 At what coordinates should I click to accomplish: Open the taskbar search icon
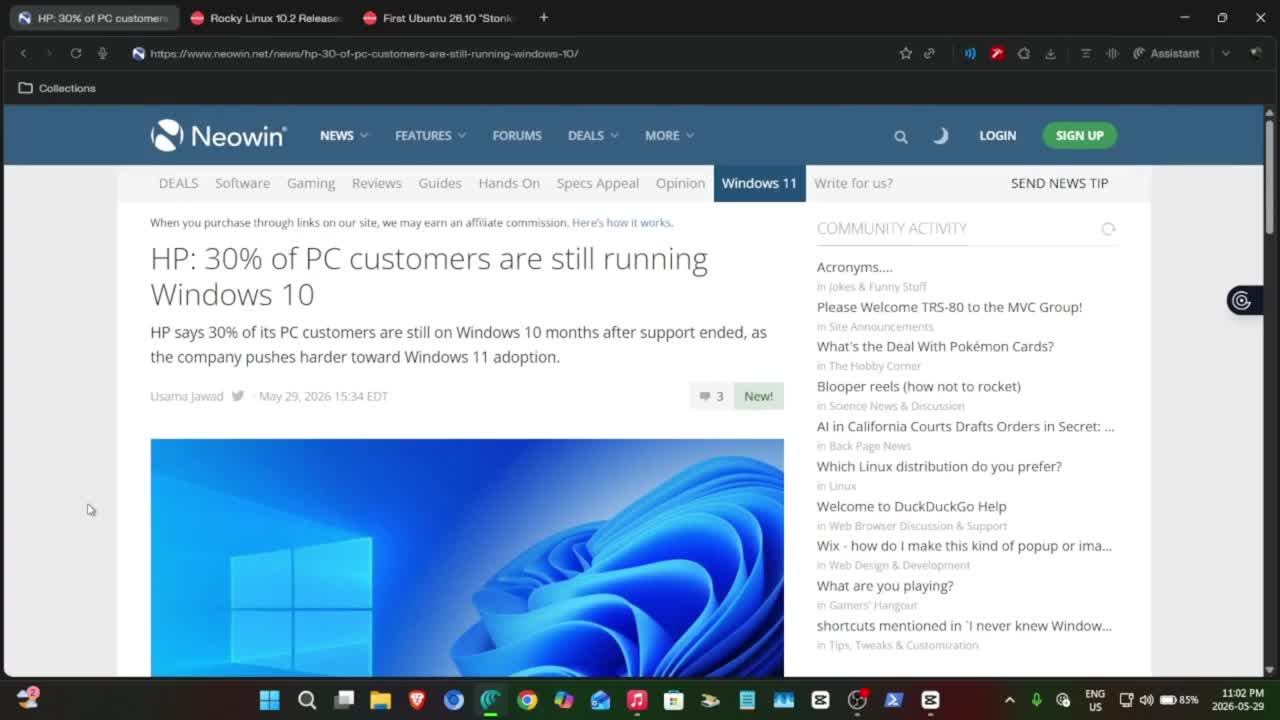tap(307, 700)
